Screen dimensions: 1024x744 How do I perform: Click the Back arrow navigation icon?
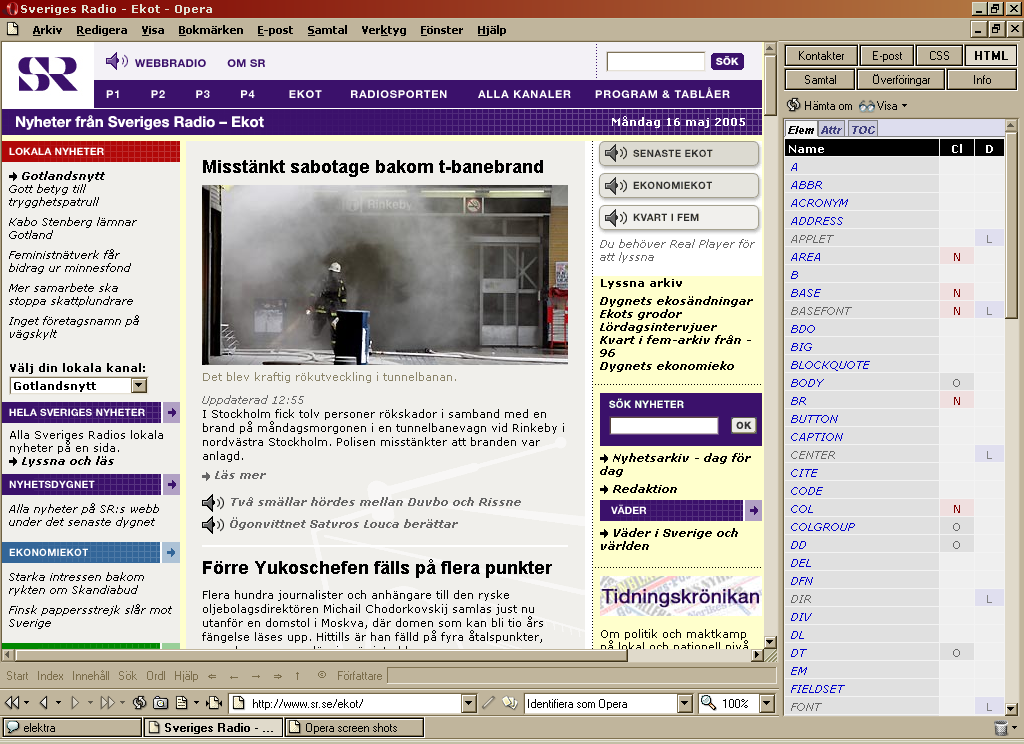tap(45, 703)
